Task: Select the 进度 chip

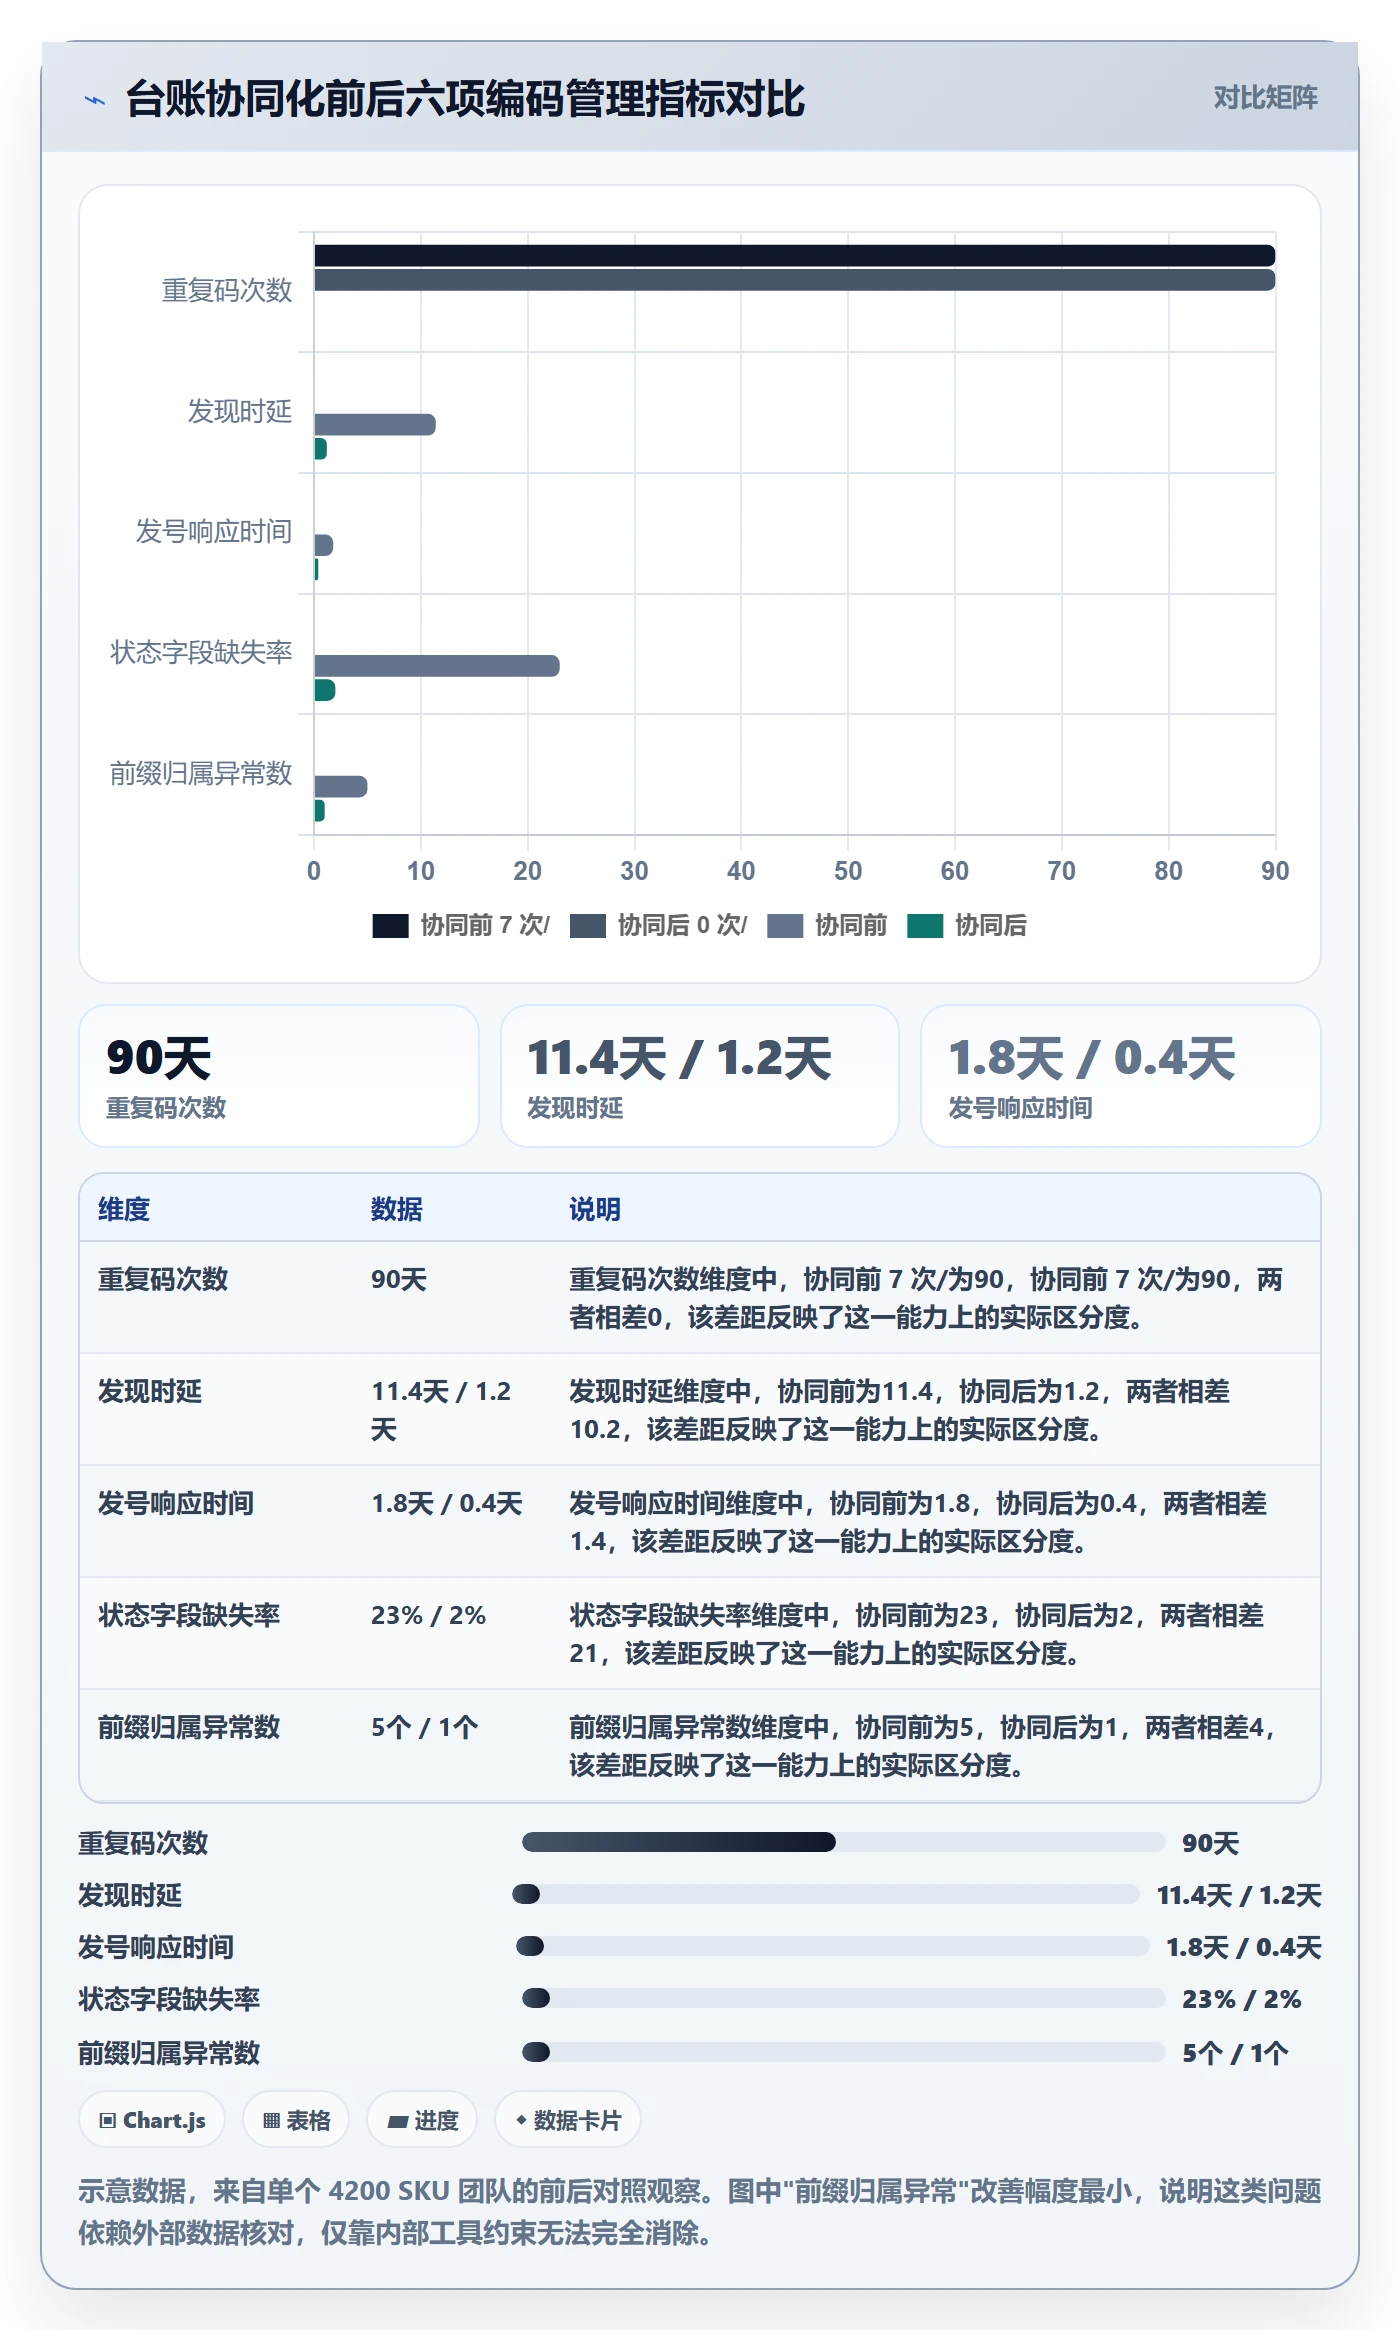Action: (422, 2119)
